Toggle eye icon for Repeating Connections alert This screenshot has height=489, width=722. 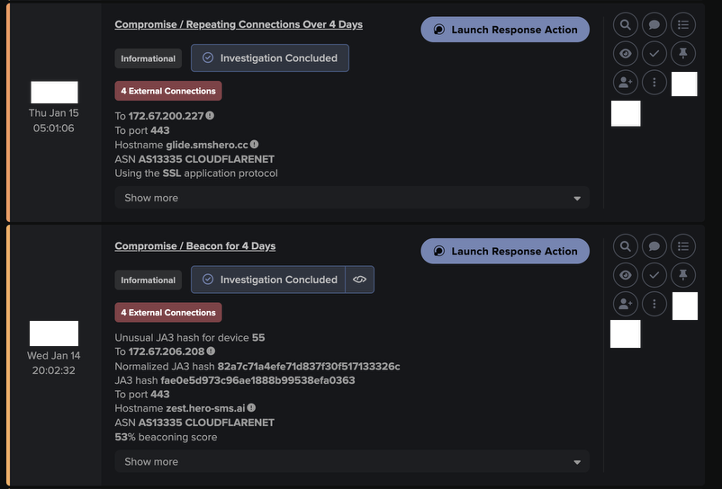click(x=625, y=54)
